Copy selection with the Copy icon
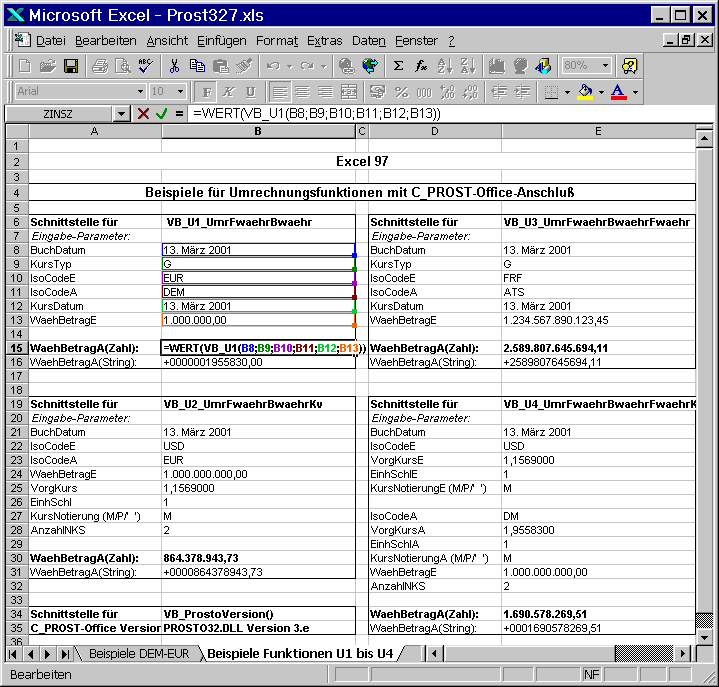Image resolution: width=719 pixels, height=687 pixels. pos(197,66)
